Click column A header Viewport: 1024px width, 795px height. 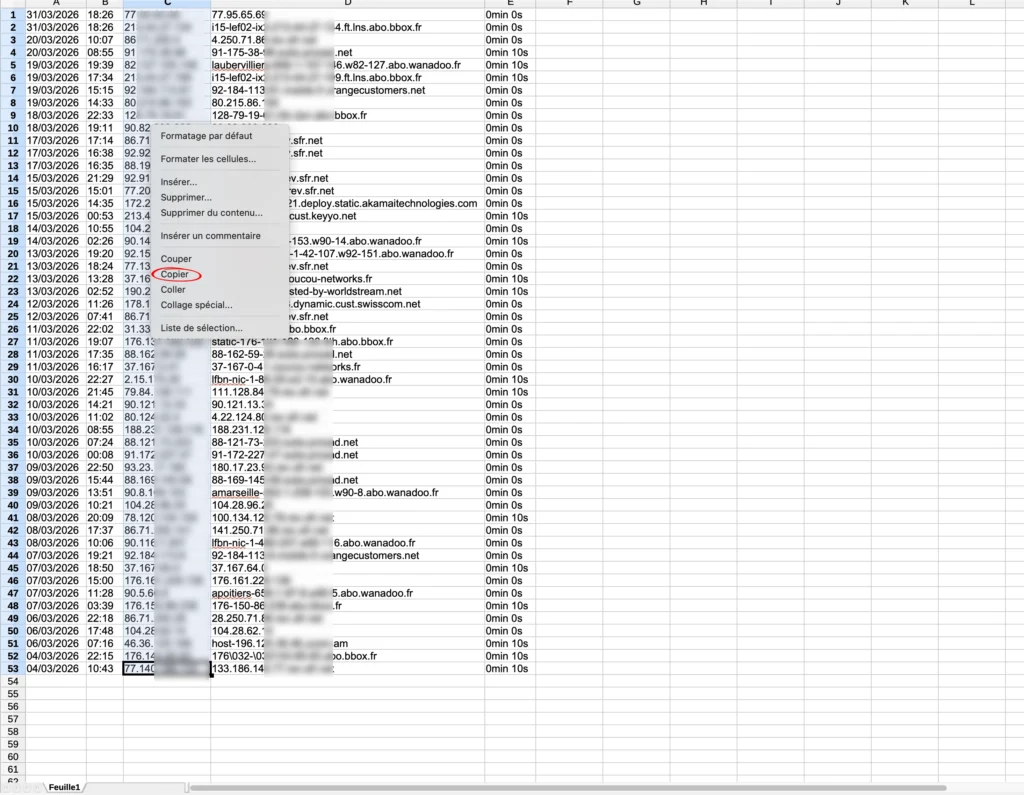click(x=55, y=4)
